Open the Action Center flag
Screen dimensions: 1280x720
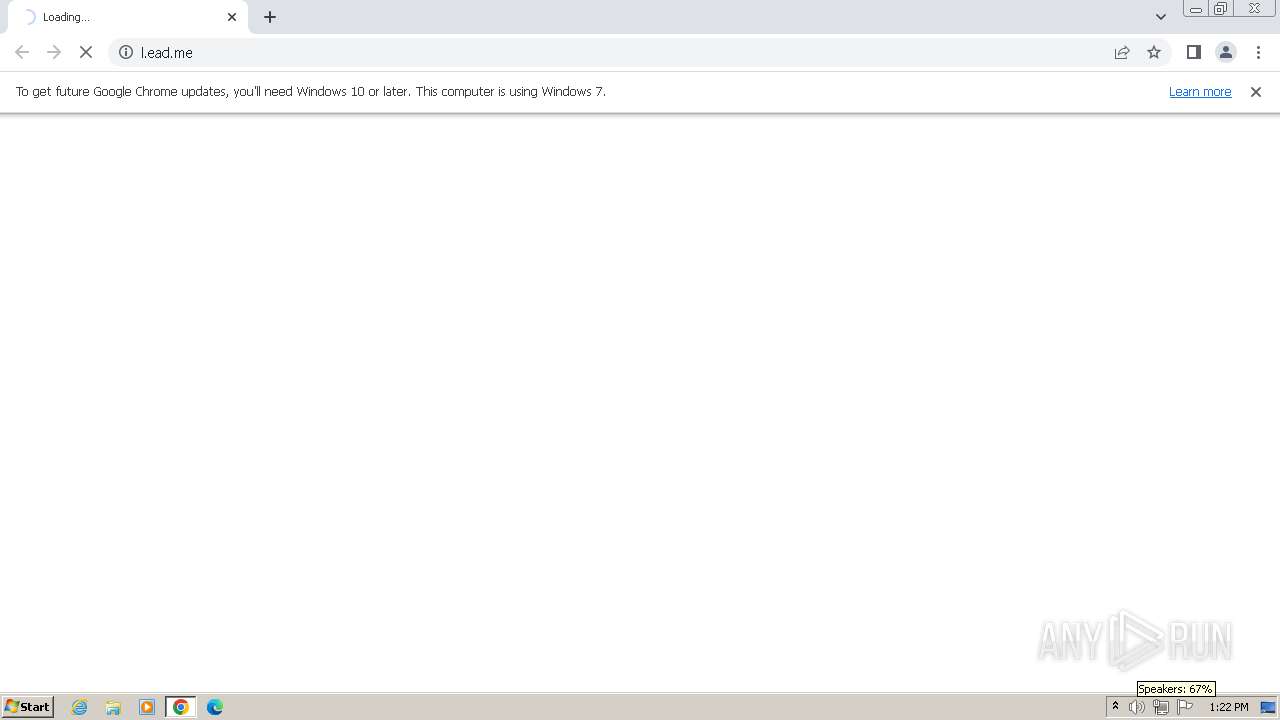[x=1185, y=707]
